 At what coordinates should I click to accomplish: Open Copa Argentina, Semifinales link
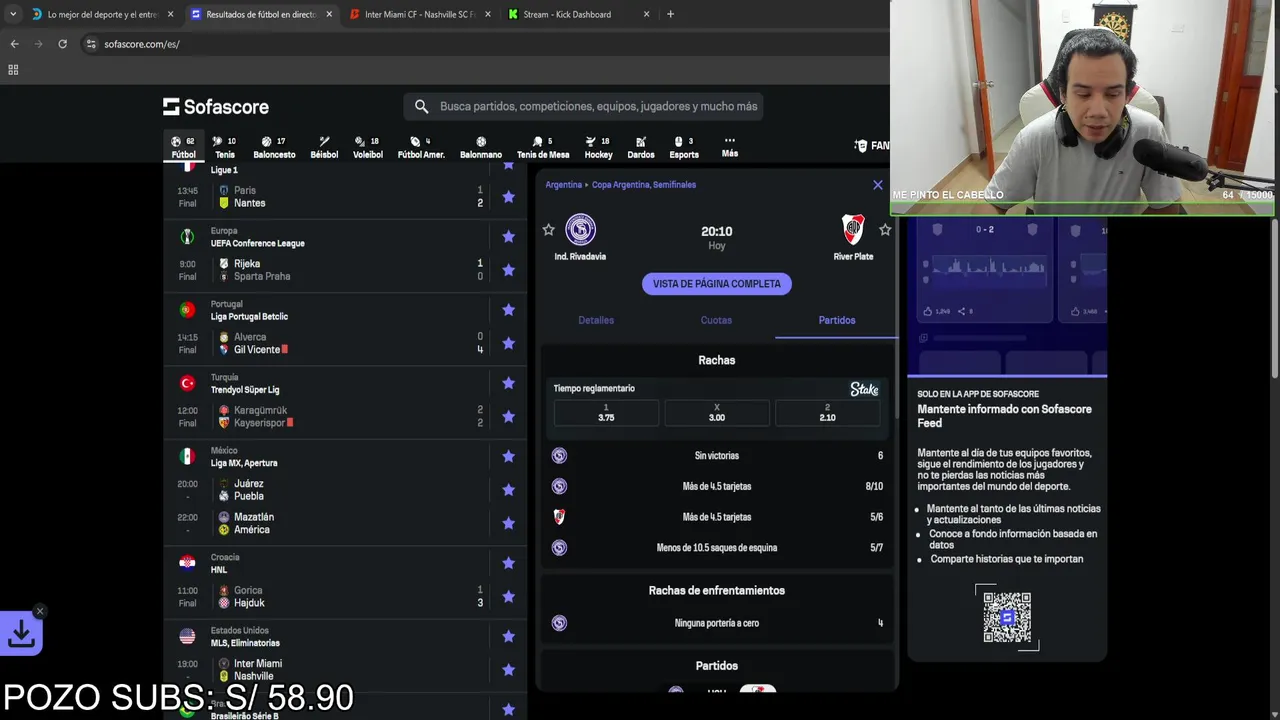tap(644, 185)
